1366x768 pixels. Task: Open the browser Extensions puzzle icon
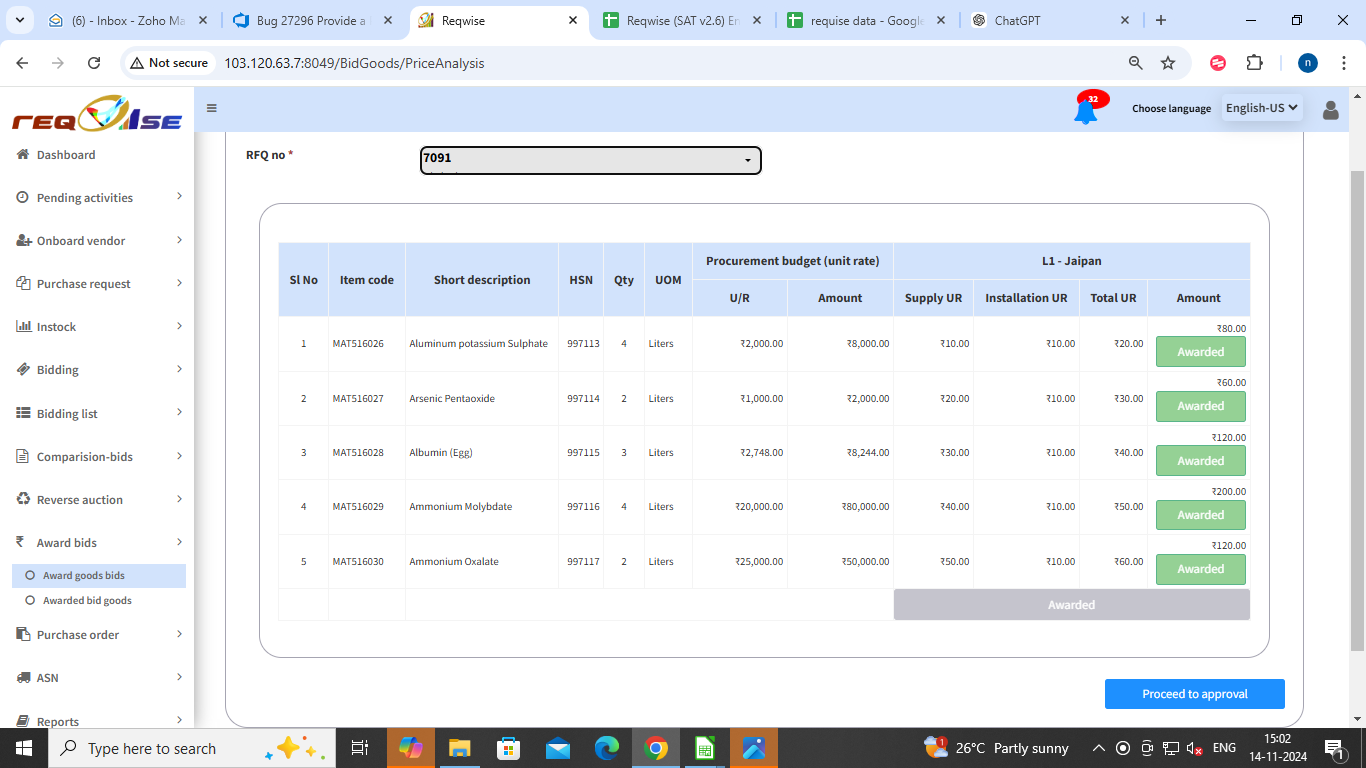[x=1254, y=63]
